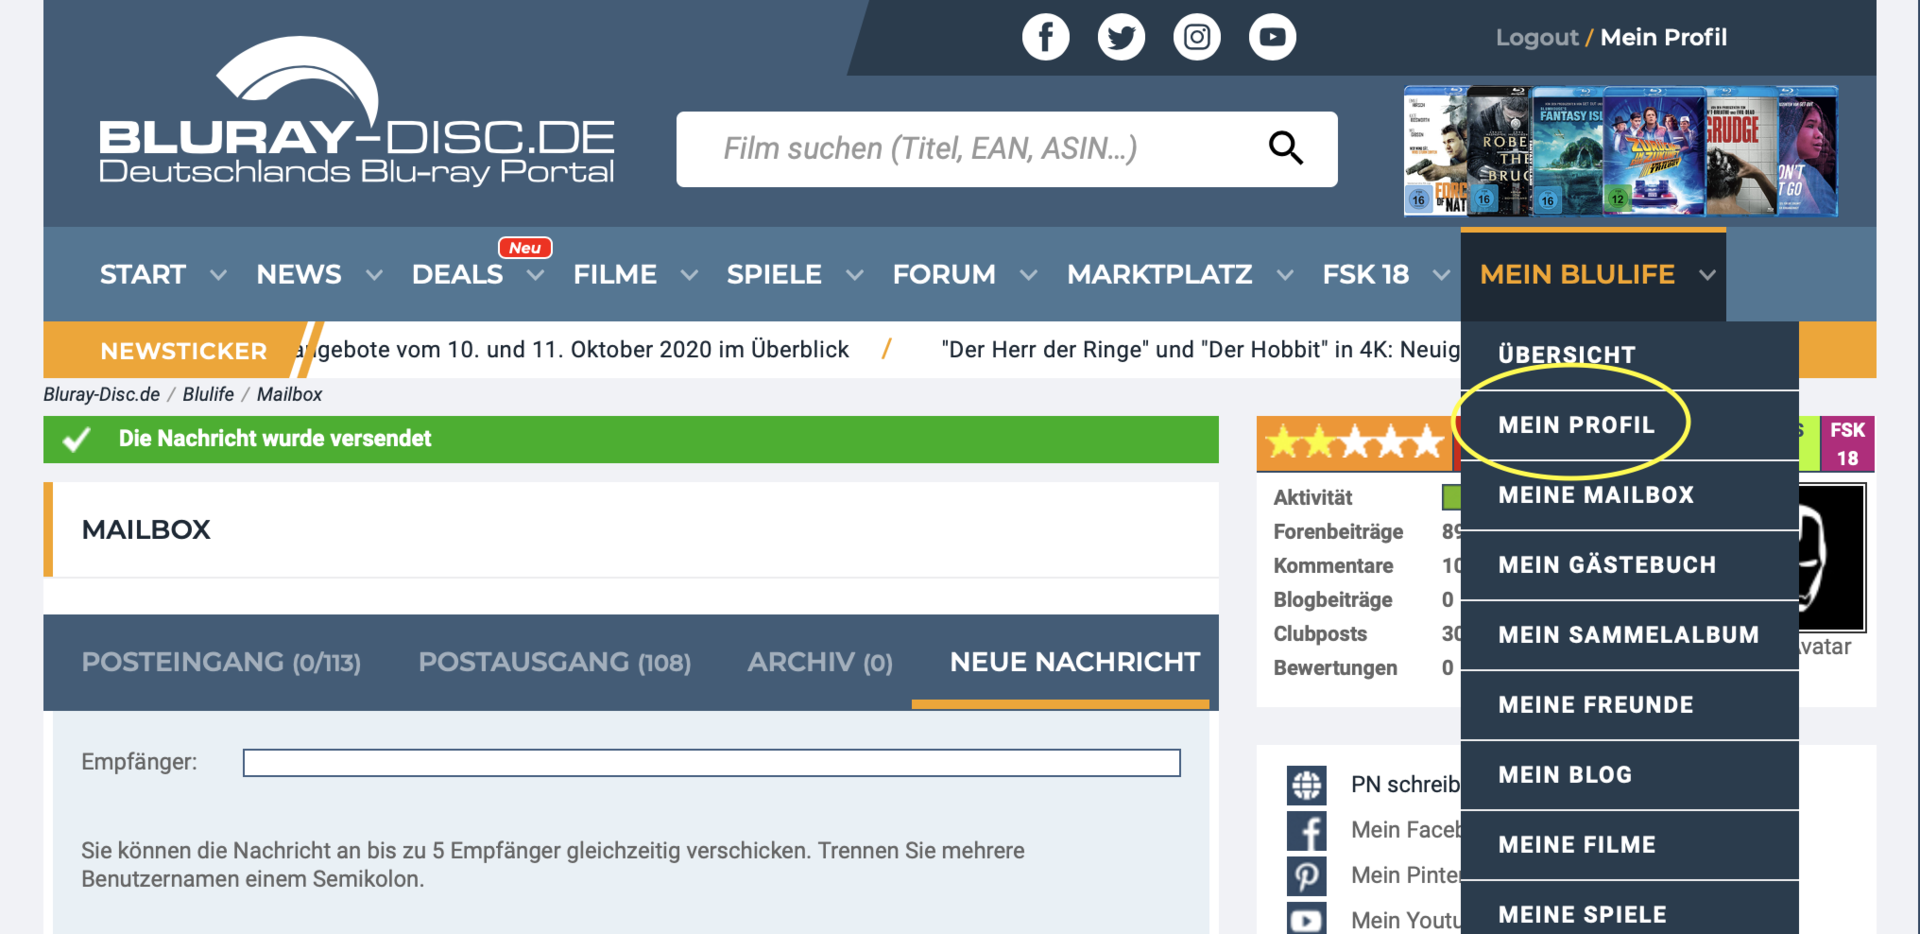The height and width of the screenshot is (934, 1920).
Task: Click the Logout link
Action: (1537, 38)
